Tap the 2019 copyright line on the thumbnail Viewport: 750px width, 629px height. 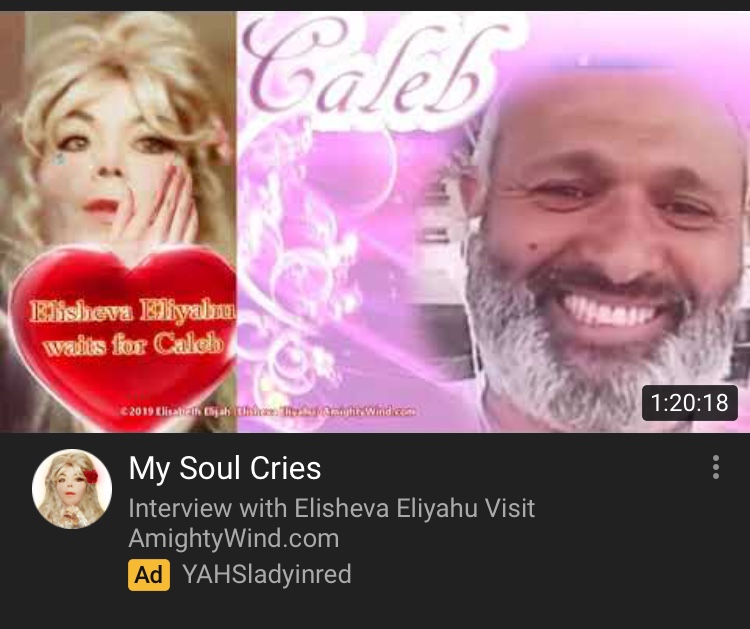click(268, 411)
